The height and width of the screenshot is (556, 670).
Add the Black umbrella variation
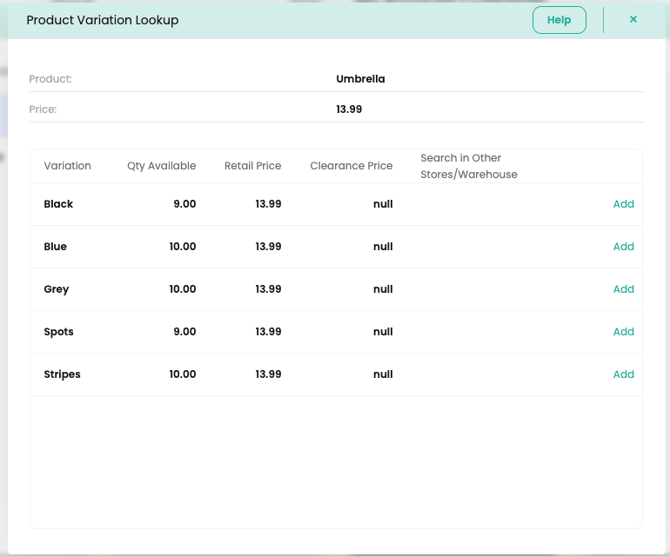pos(623,204)
